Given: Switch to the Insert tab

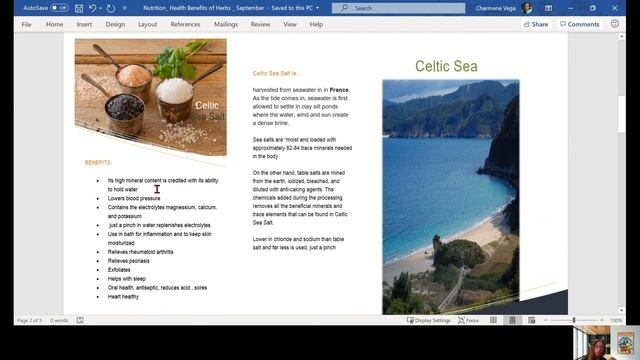Looking at the screenshot, I should (84, 24).
